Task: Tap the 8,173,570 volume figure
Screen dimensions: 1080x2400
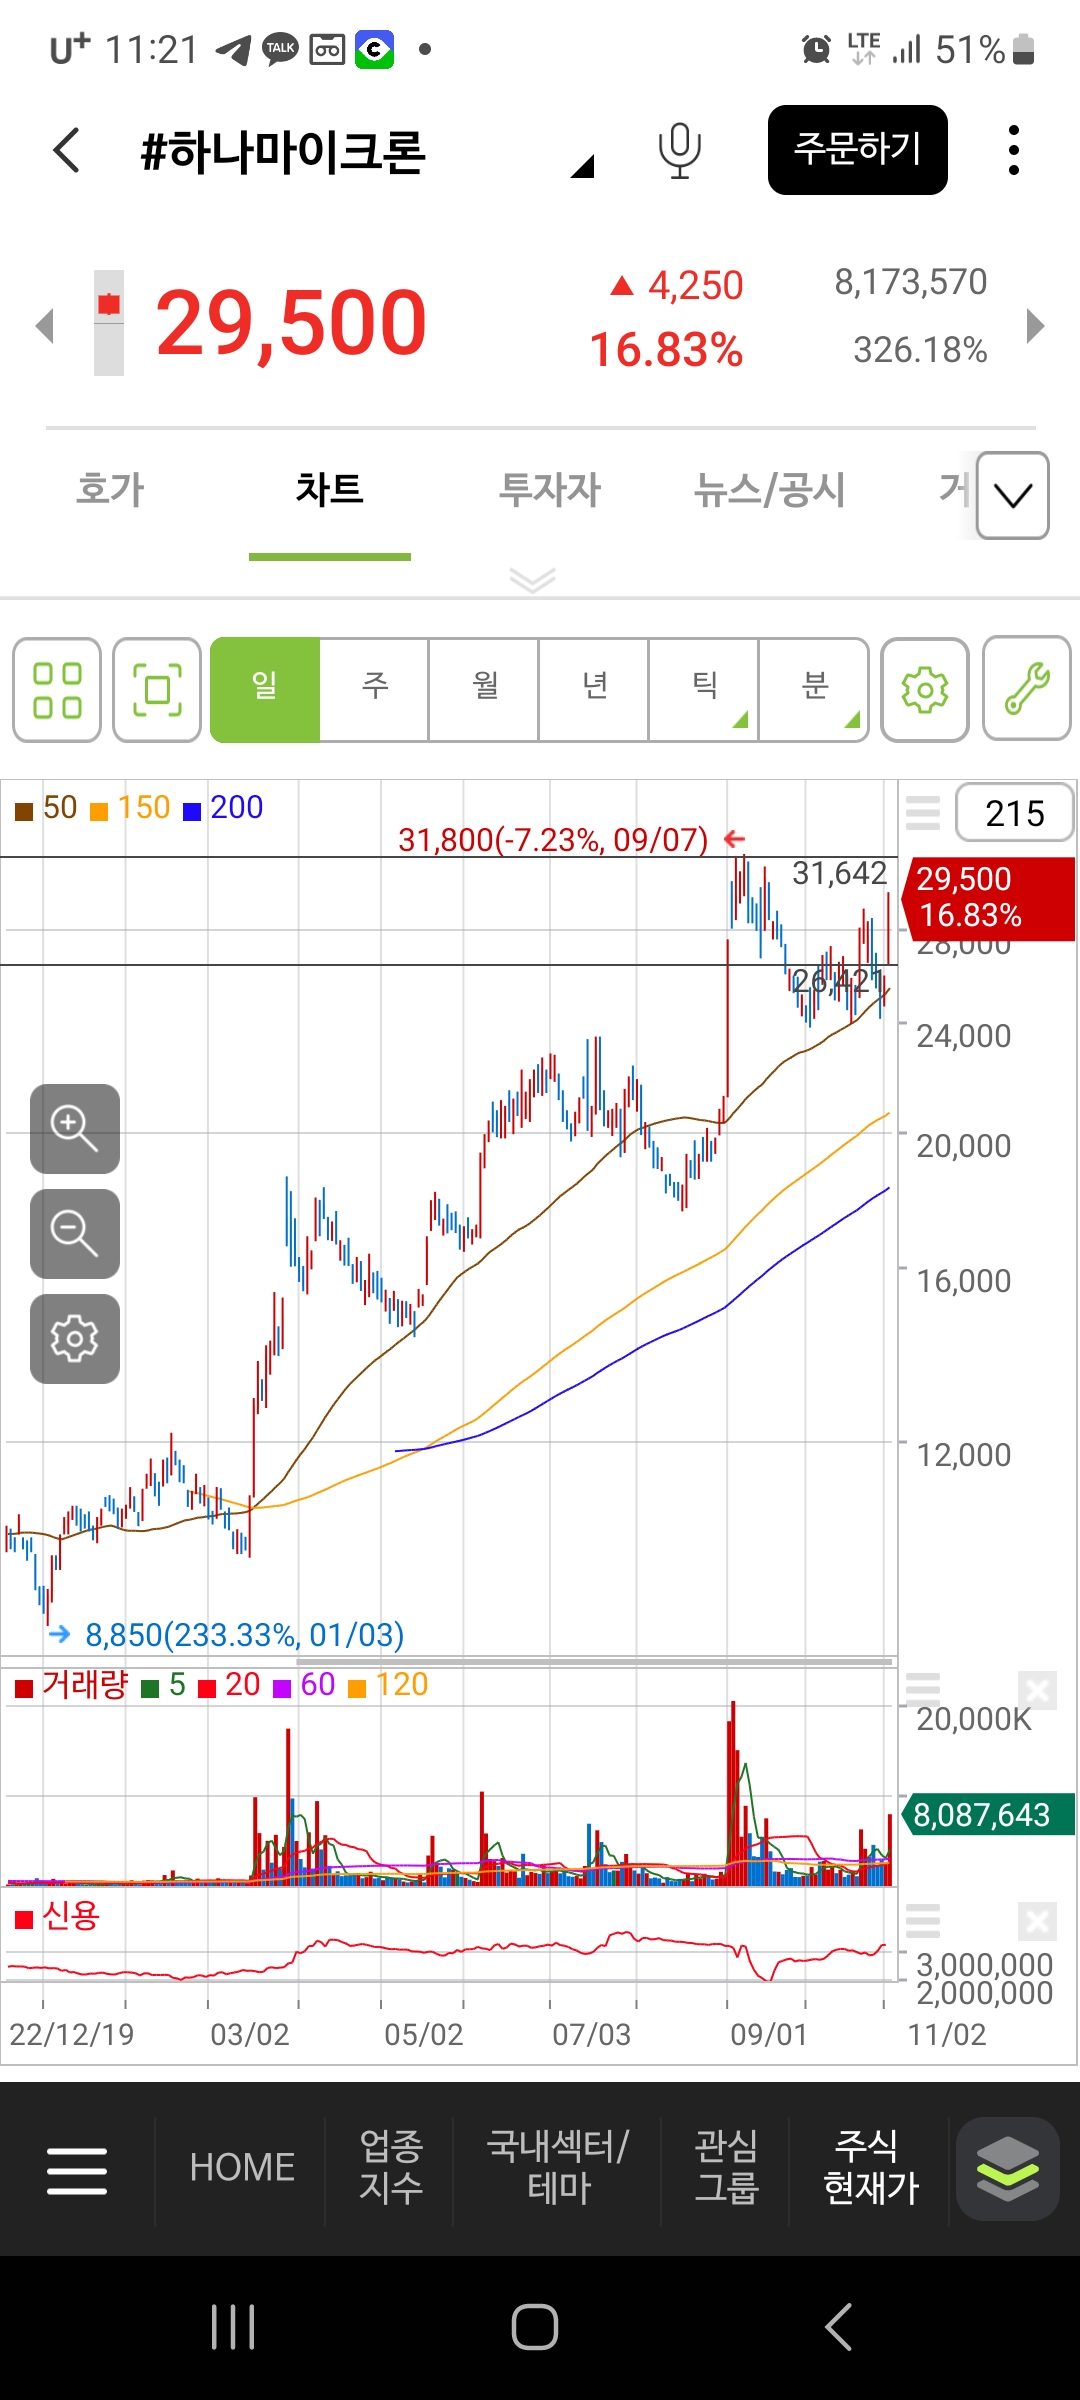Action: (911, 282)
